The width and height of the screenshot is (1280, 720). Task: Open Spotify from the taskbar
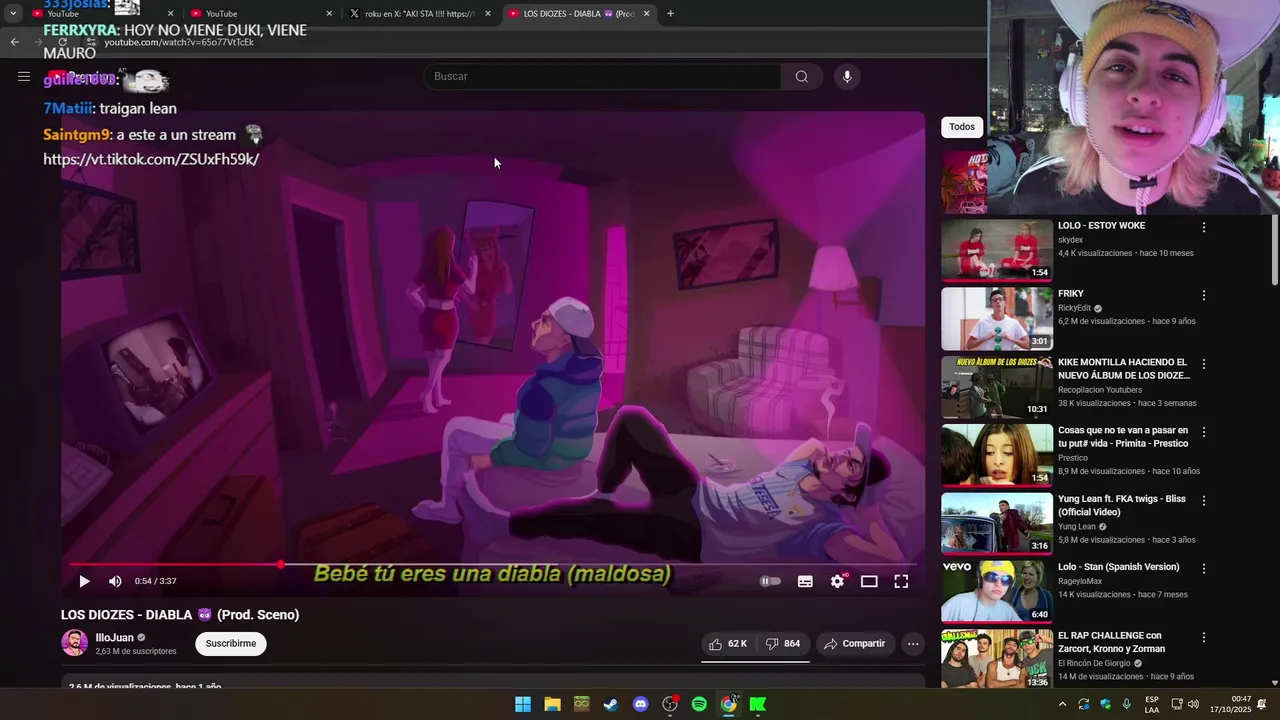(699, 704)
